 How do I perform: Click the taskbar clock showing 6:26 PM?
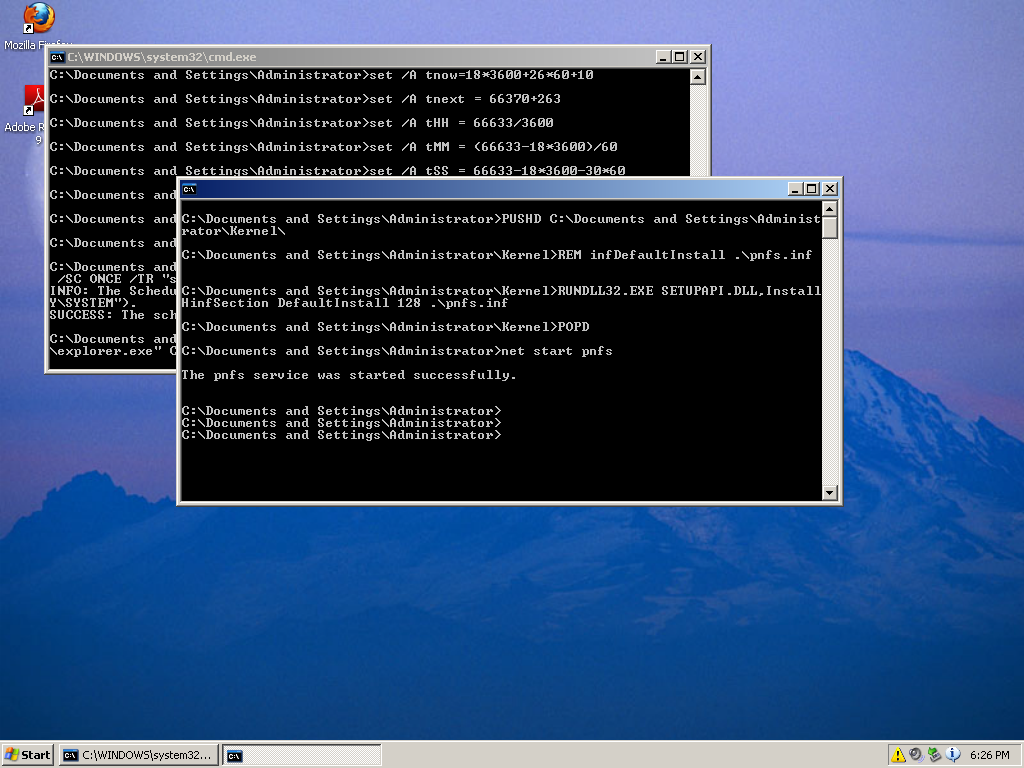coord(989,755)
